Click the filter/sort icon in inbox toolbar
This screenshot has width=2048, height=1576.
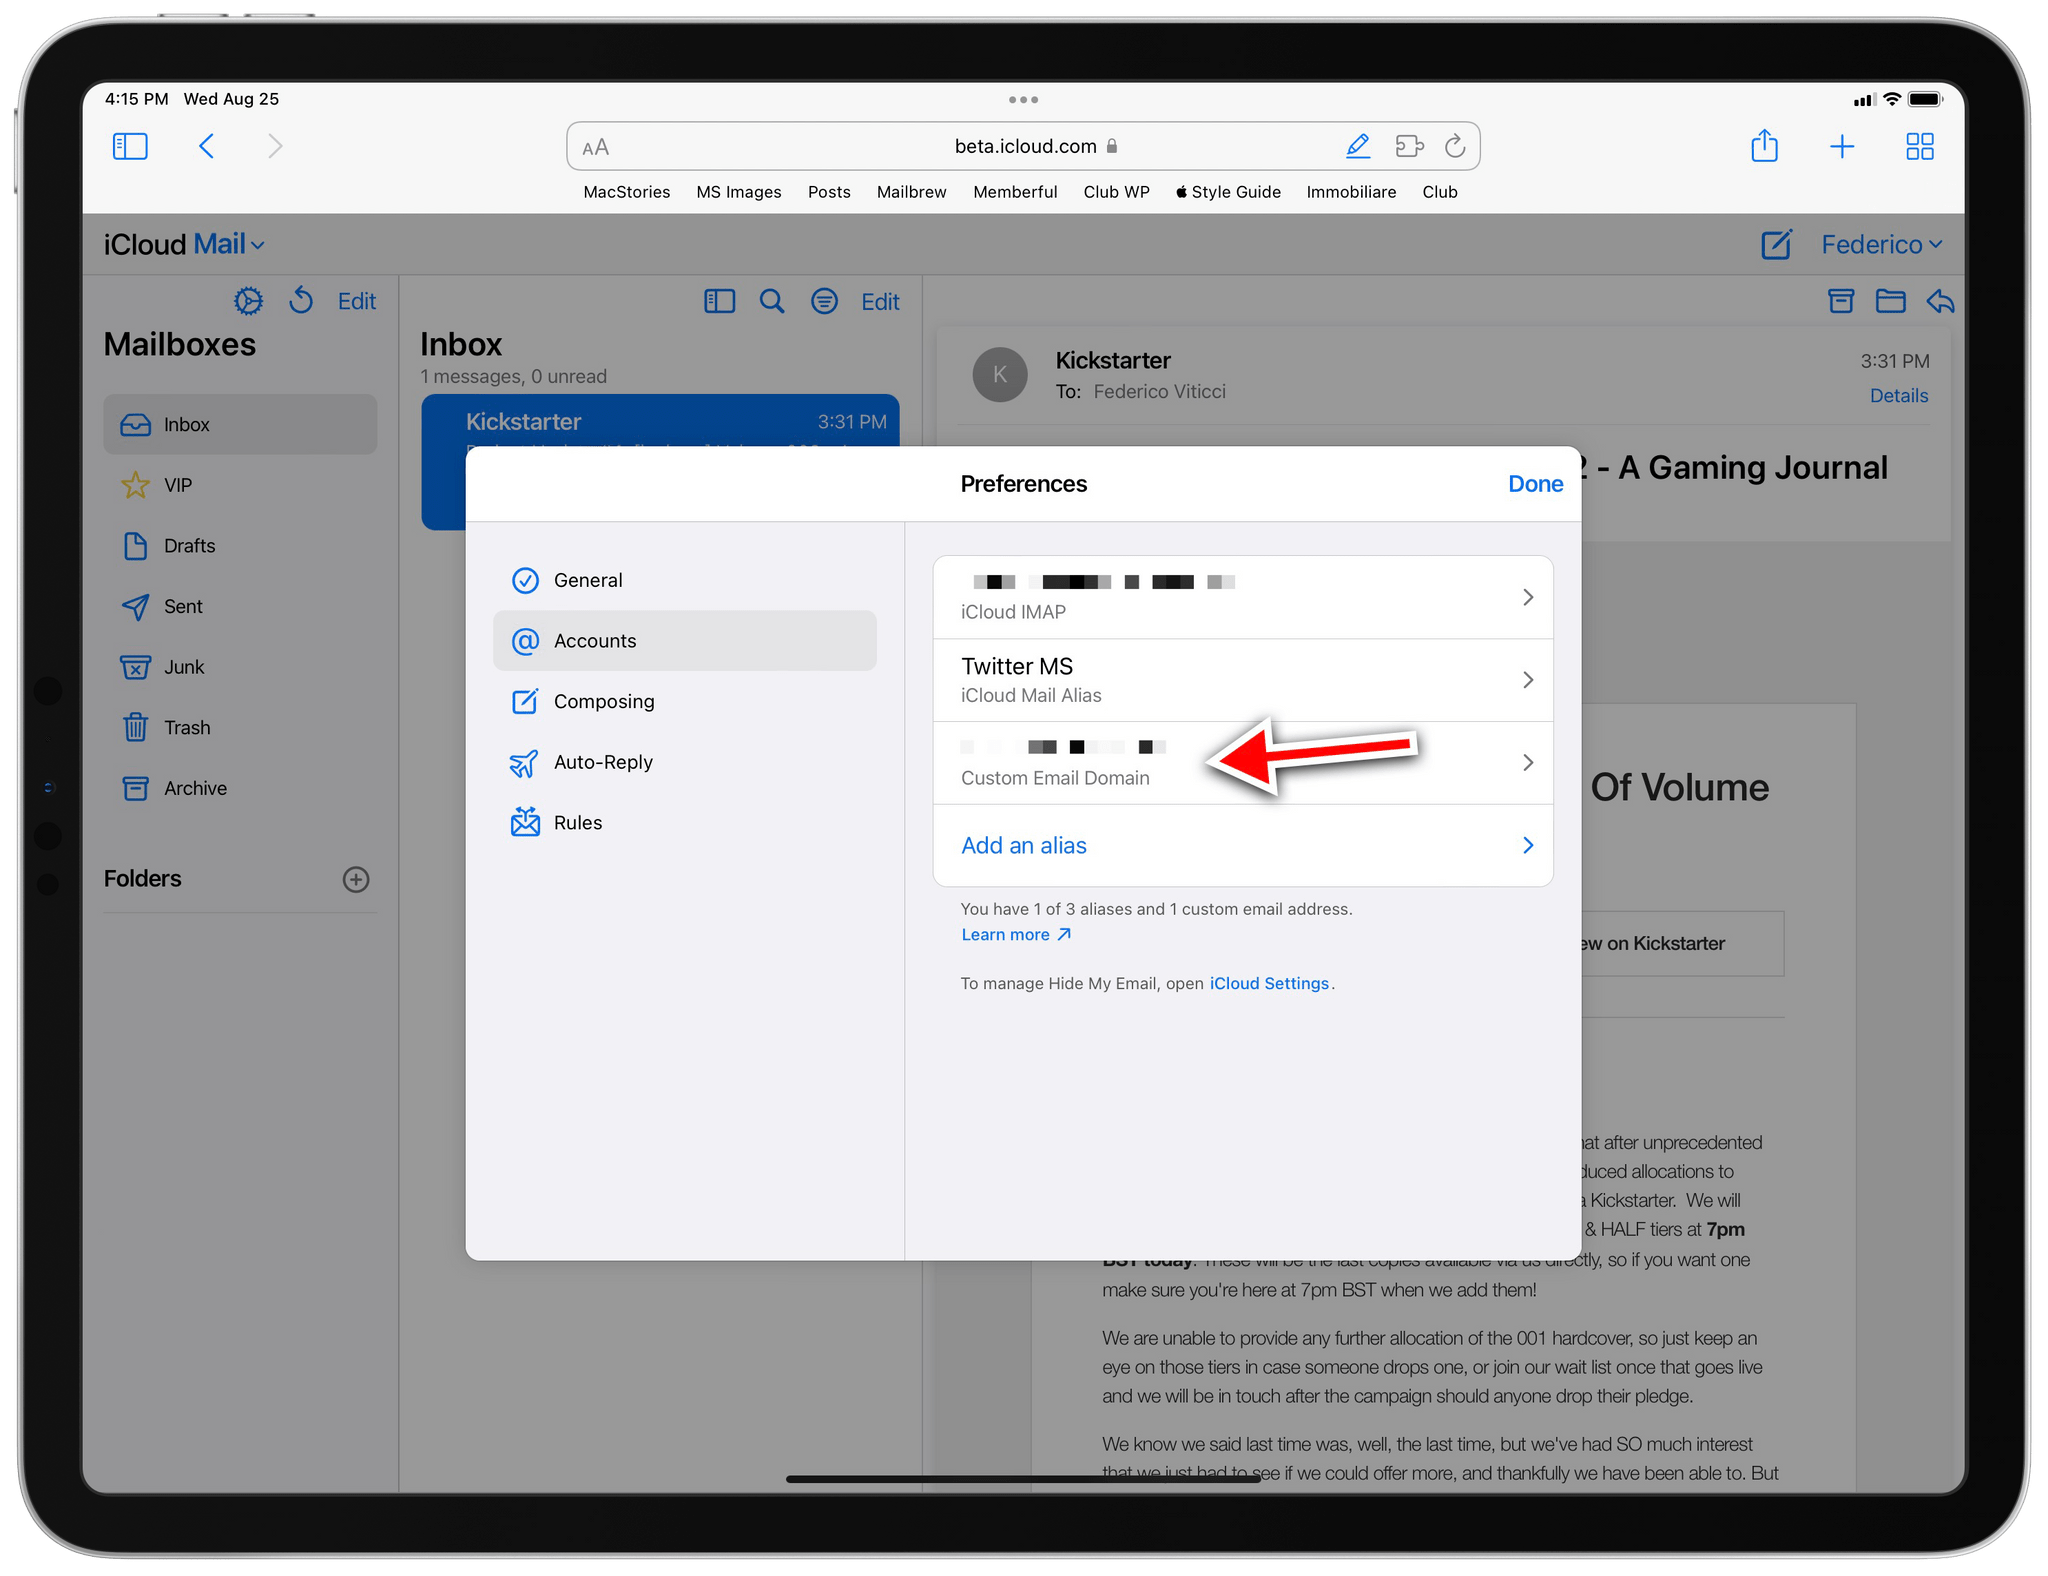pyautogui.click(x=828, y=298)
